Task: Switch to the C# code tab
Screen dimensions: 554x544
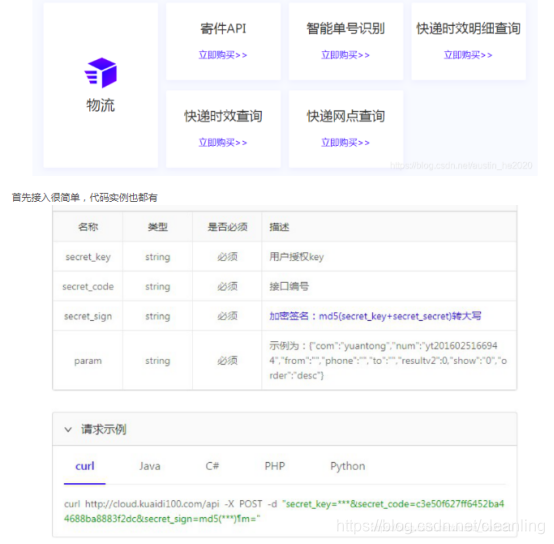Action: pyautogui.click(x=212, y=466)
